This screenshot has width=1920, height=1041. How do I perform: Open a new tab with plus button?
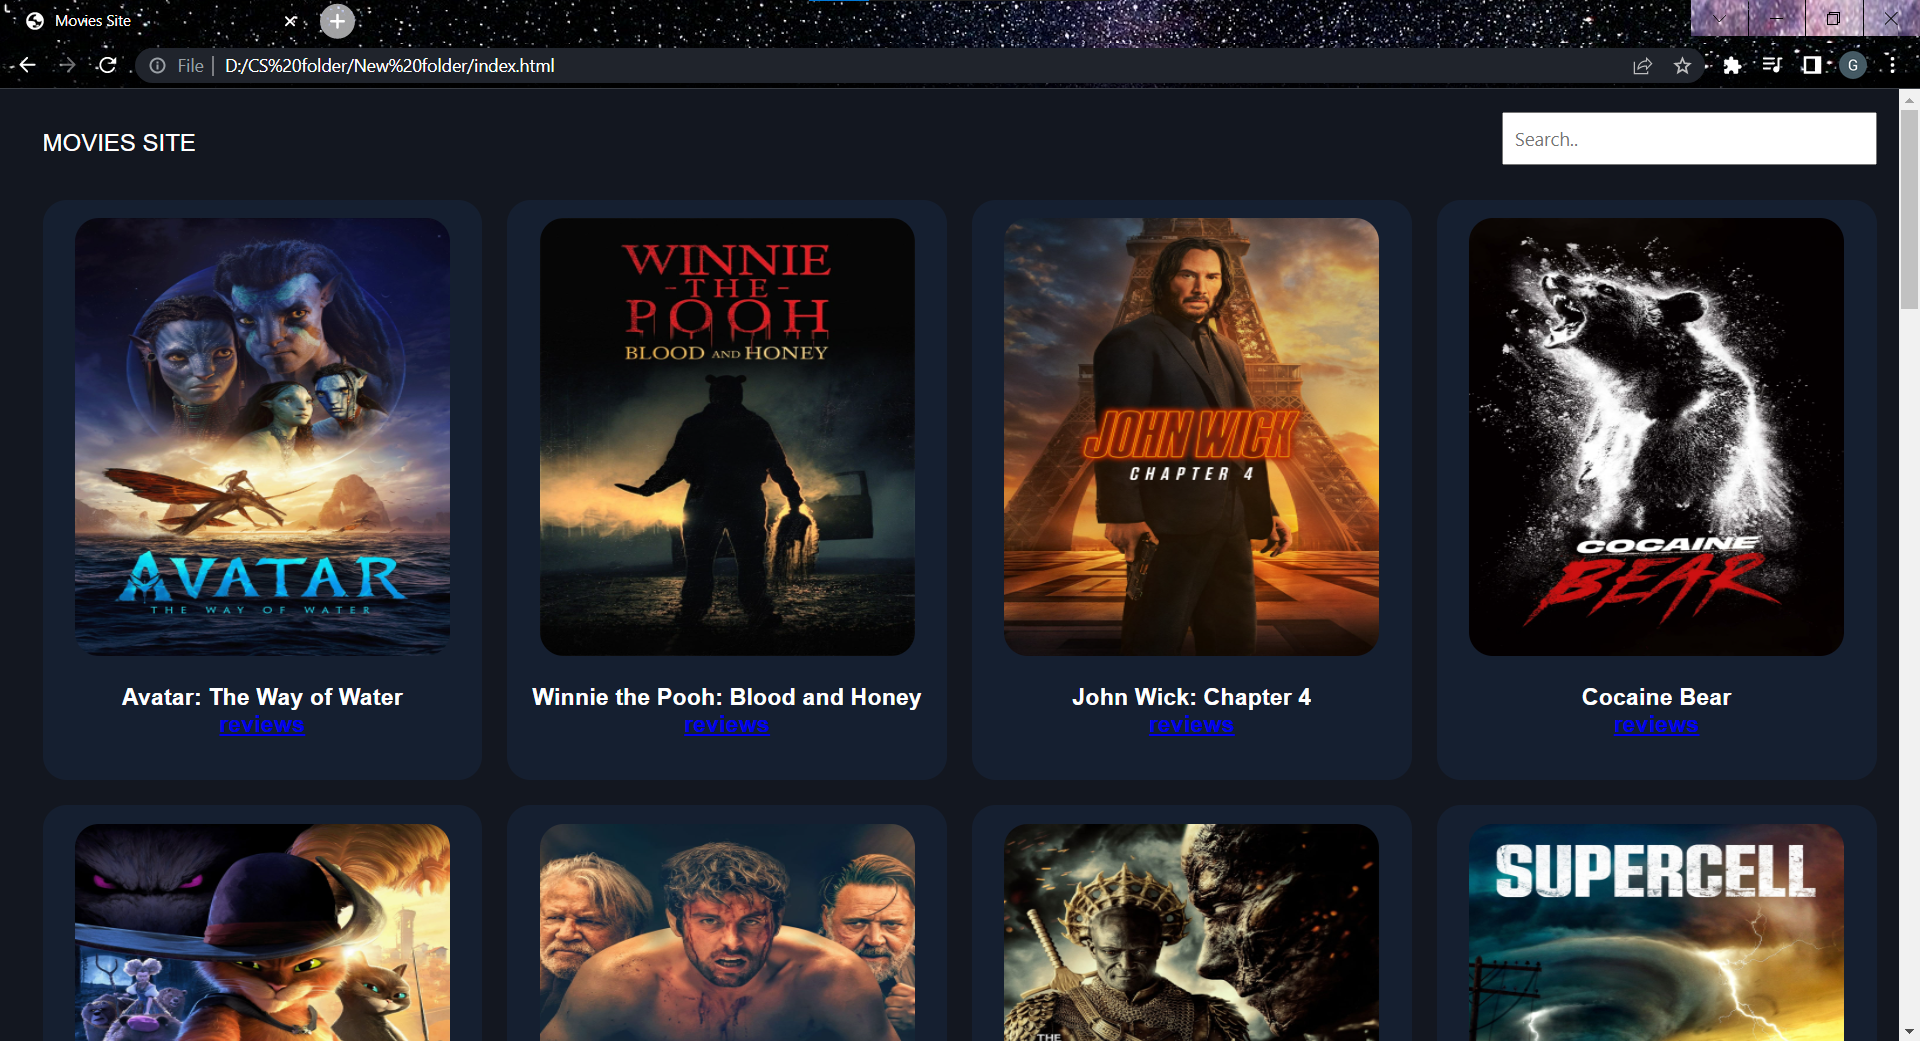[x=337, y=21]
